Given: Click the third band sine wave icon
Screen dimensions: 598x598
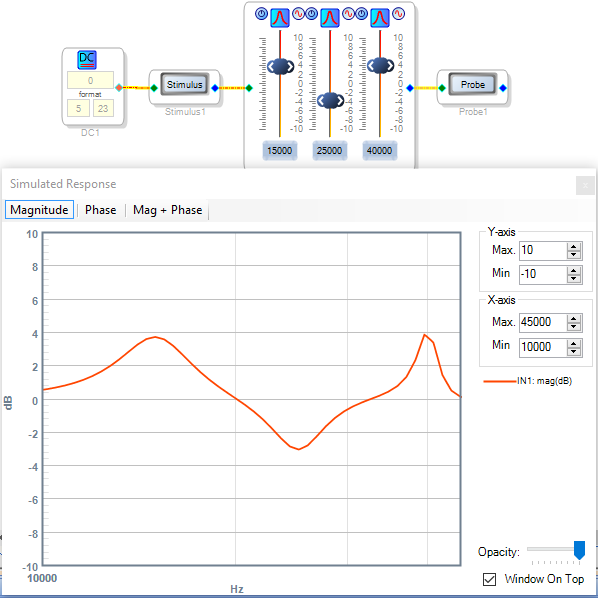Looking at the screenshot, I should coord(399,14).
